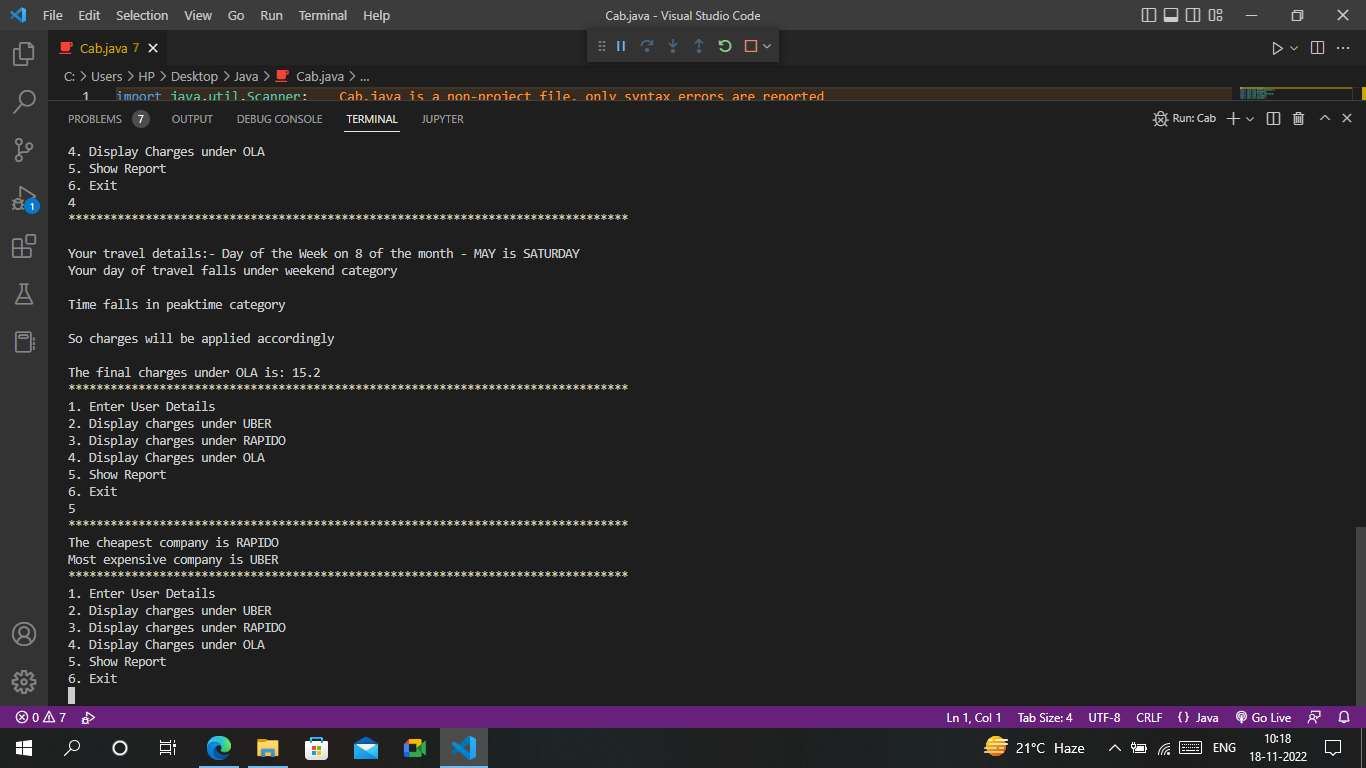Image resolution: width=1366 pixels, height=768 pixels.
Task: Open notifications via the bell icon
Action: point(1345,717)
